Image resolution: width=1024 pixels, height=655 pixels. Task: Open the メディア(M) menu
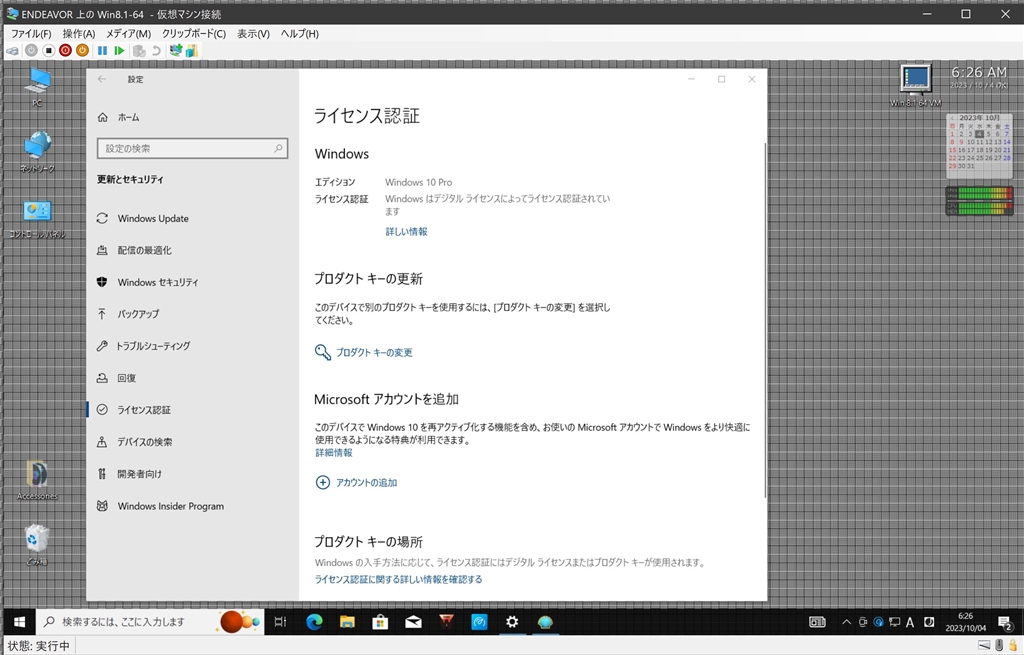(x=128, y=33)
